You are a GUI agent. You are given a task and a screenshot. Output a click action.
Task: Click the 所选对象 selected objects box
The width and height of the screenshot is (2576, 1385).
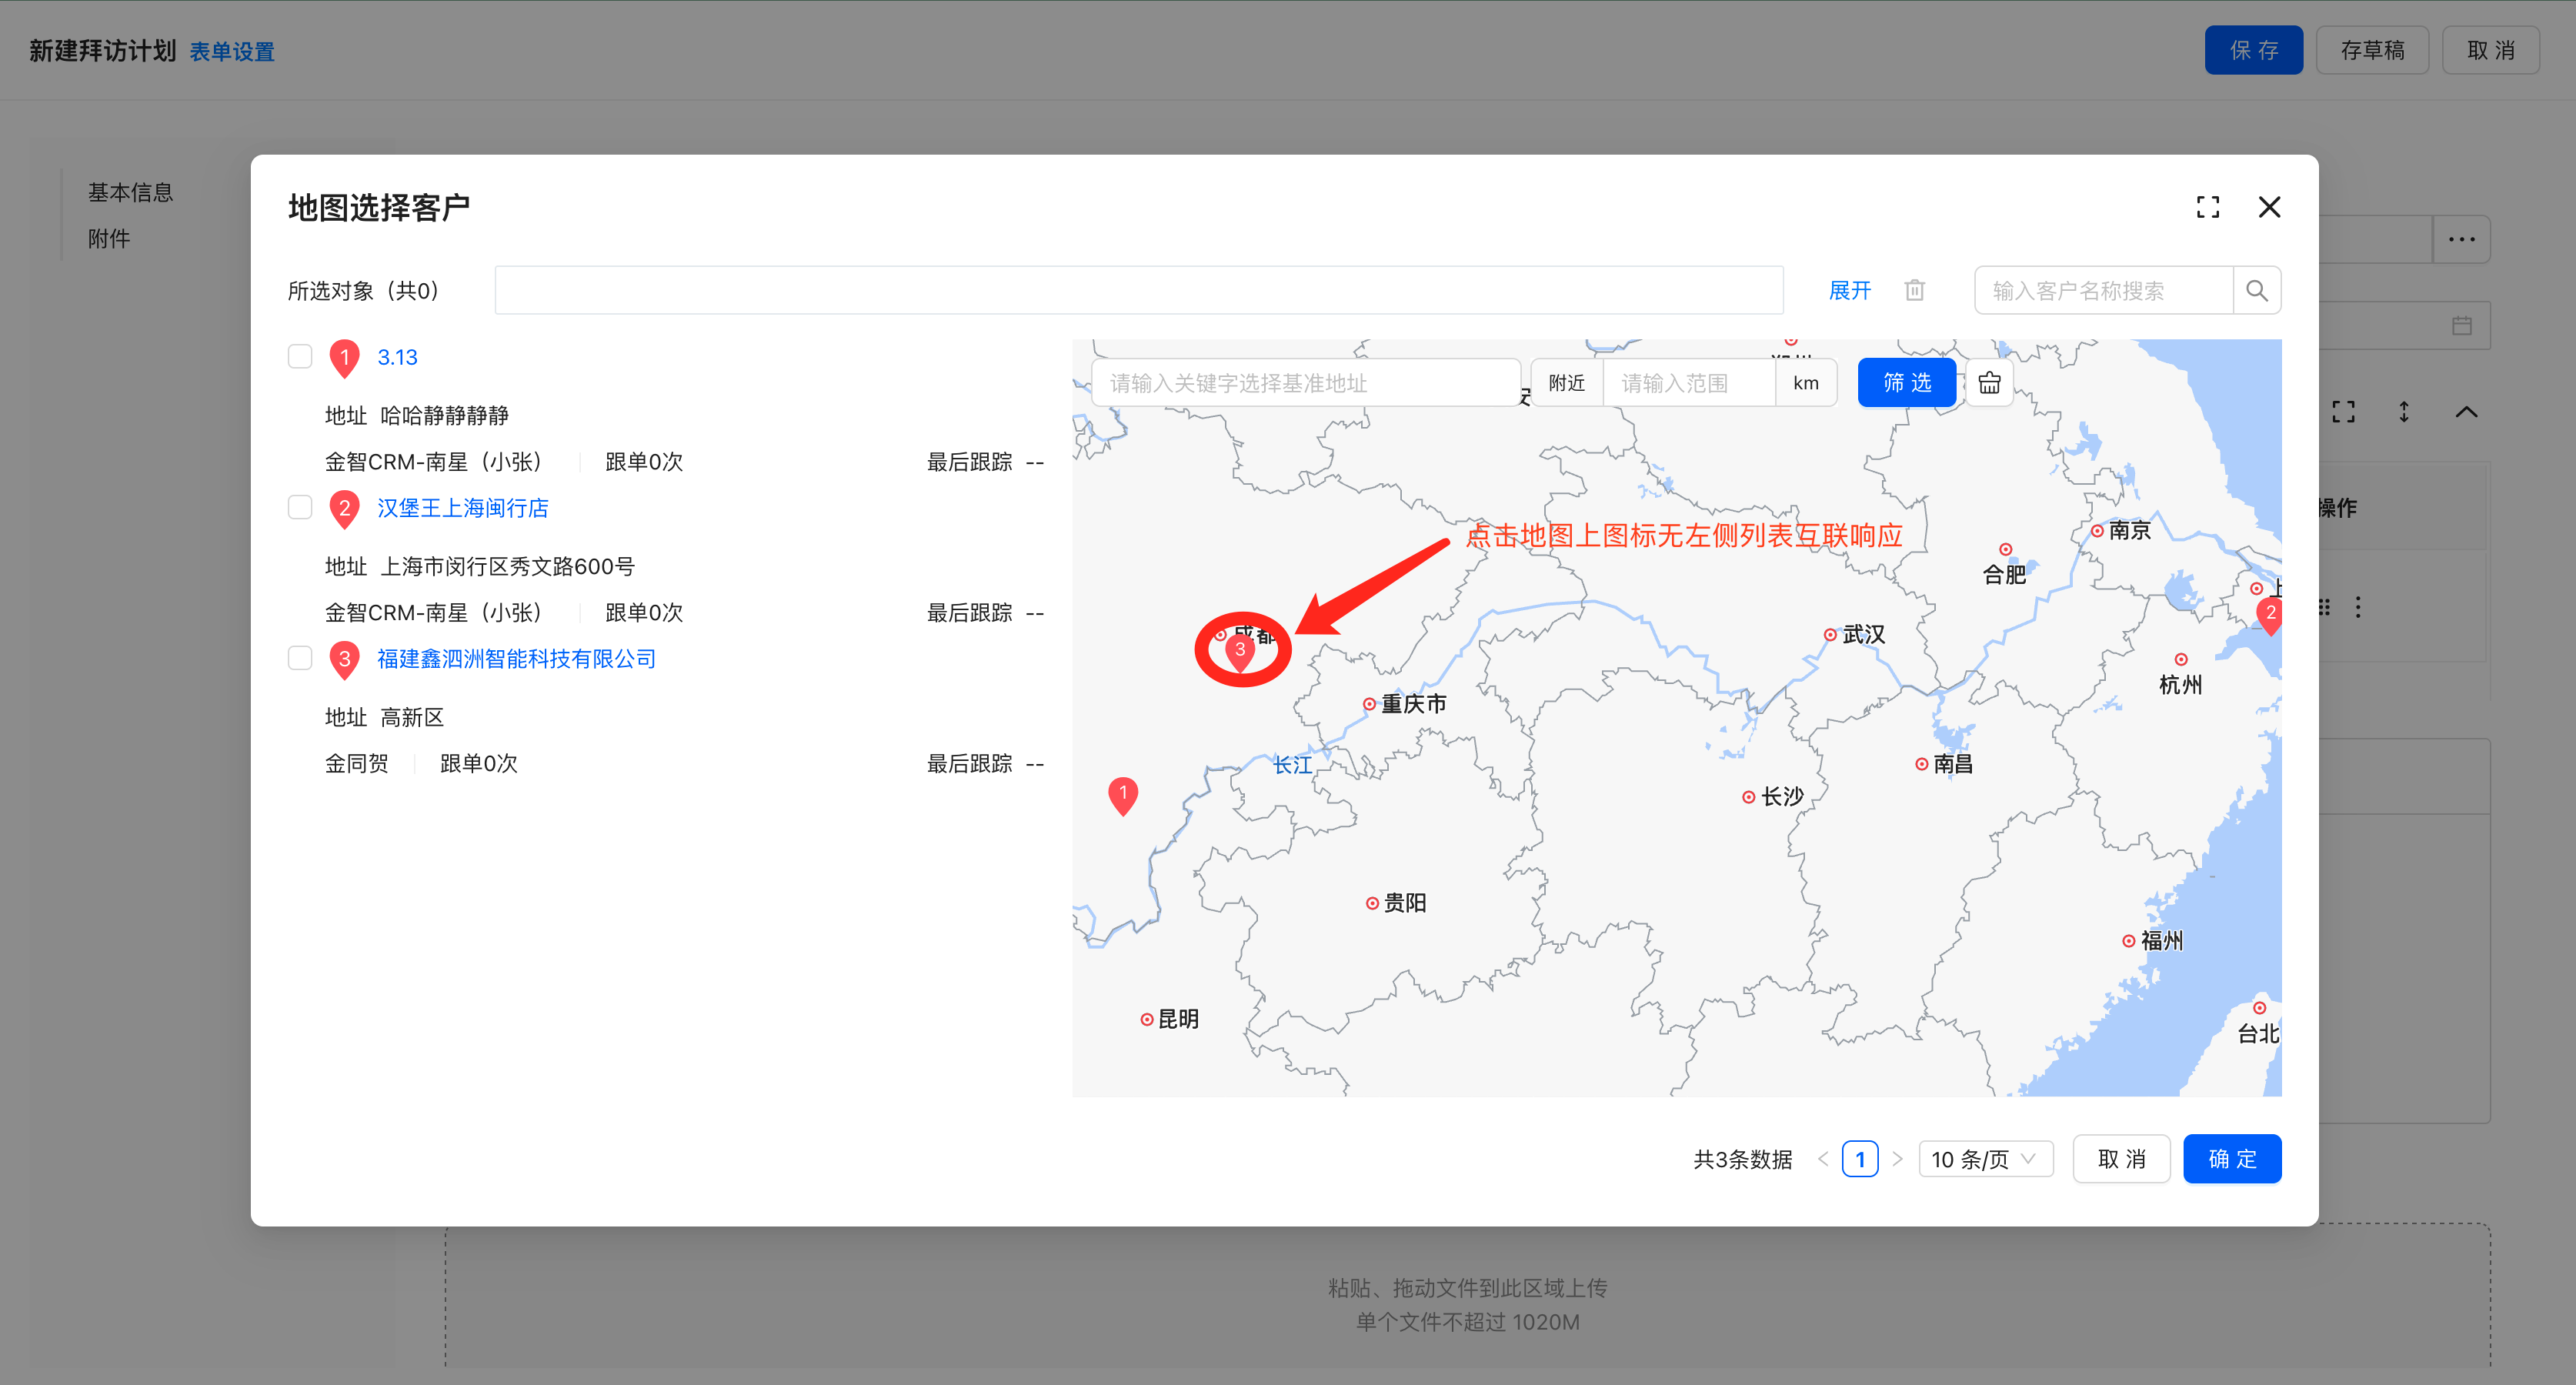tap(1139, 290)
